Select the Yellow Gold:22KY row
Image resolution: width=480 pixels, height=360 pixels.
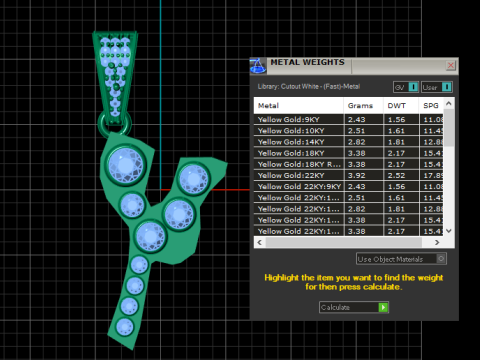349,175
